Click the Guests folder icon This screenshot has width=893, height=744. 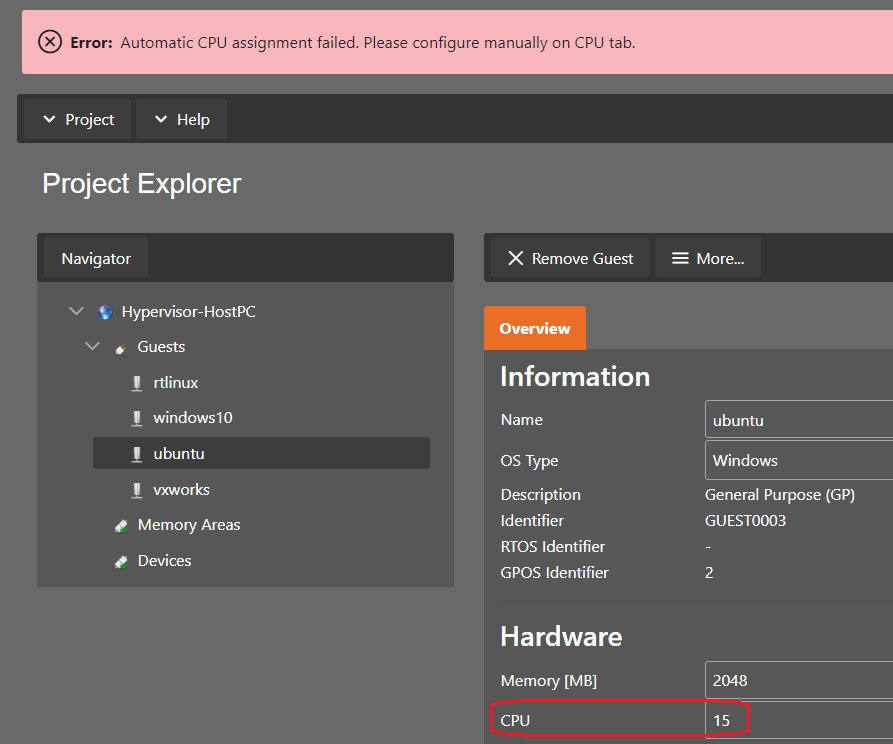[x=121, y=347]
